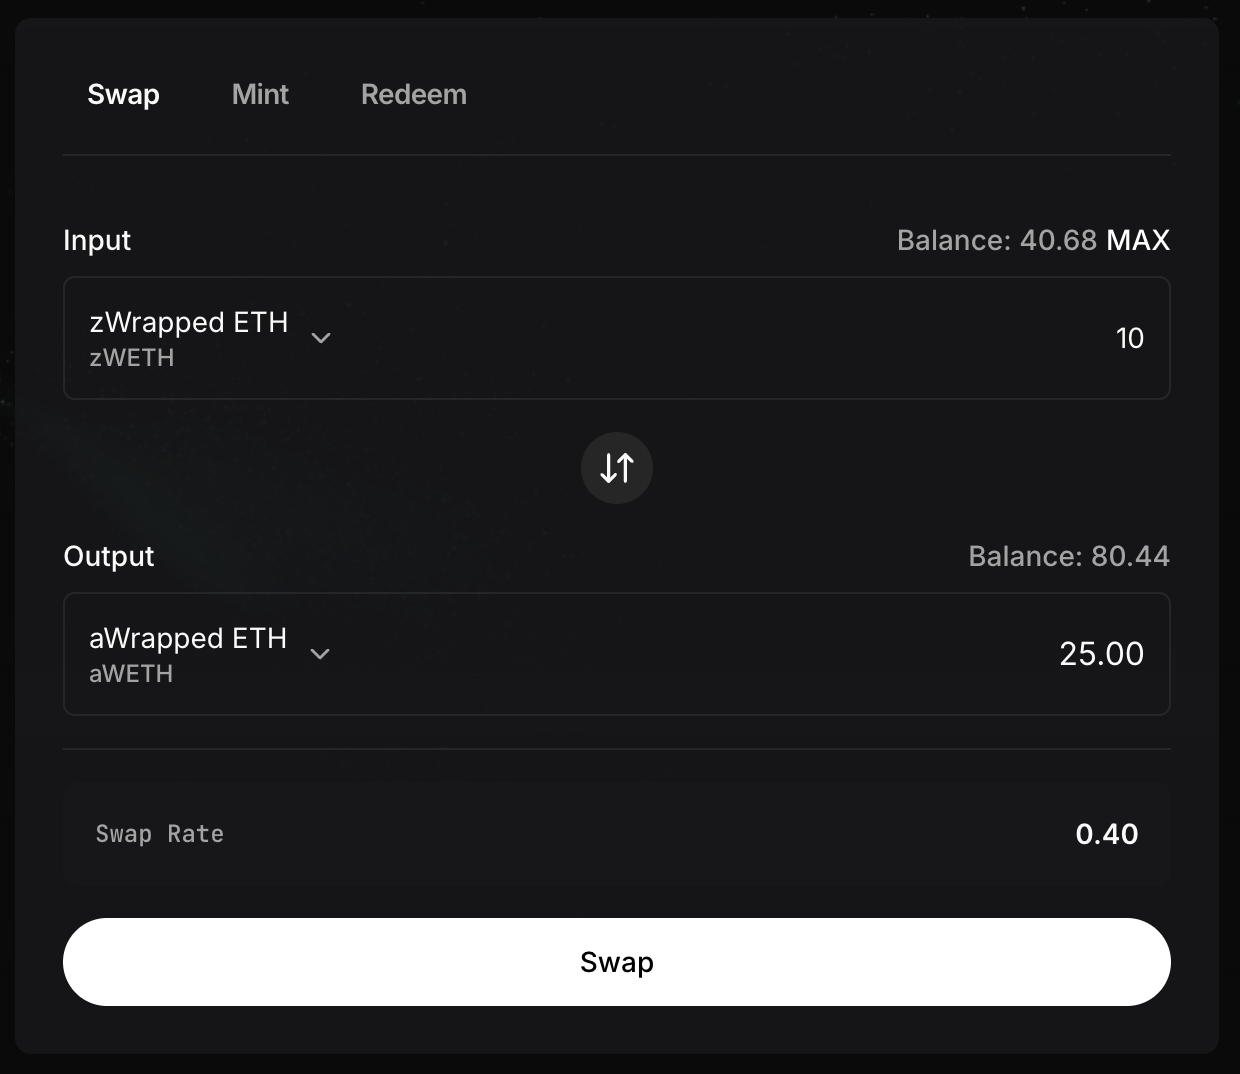This screenshot has width=1240, height=1074.
Task: Click the Input section label
Action: (x=97, y=240)
